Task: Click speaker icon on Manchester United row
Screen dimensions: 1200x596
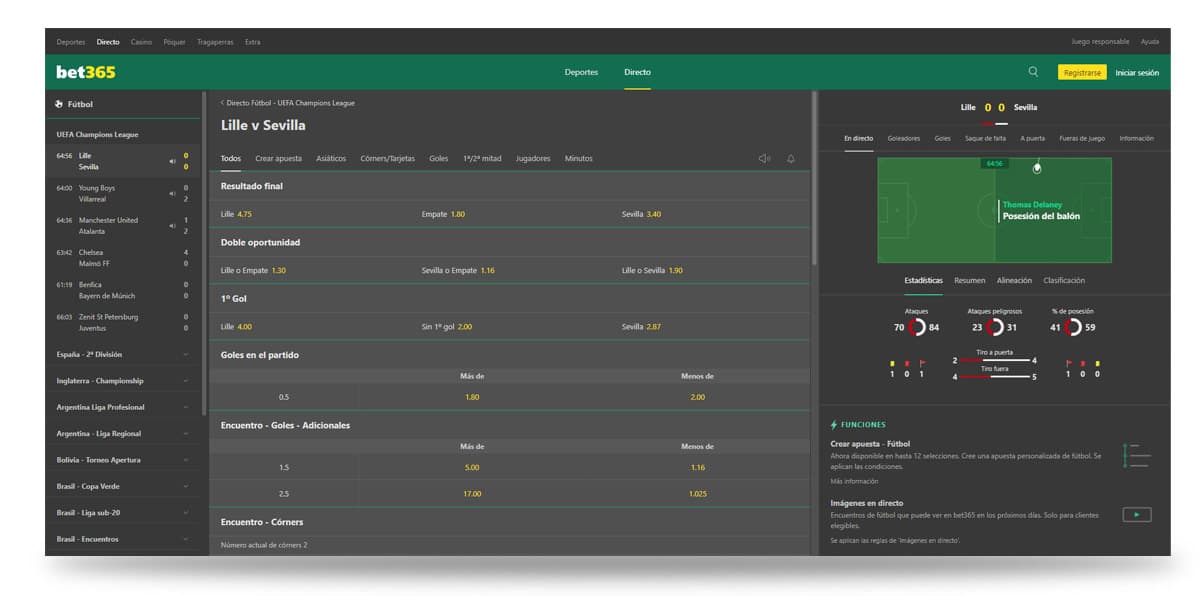Action: click(172, 225)
